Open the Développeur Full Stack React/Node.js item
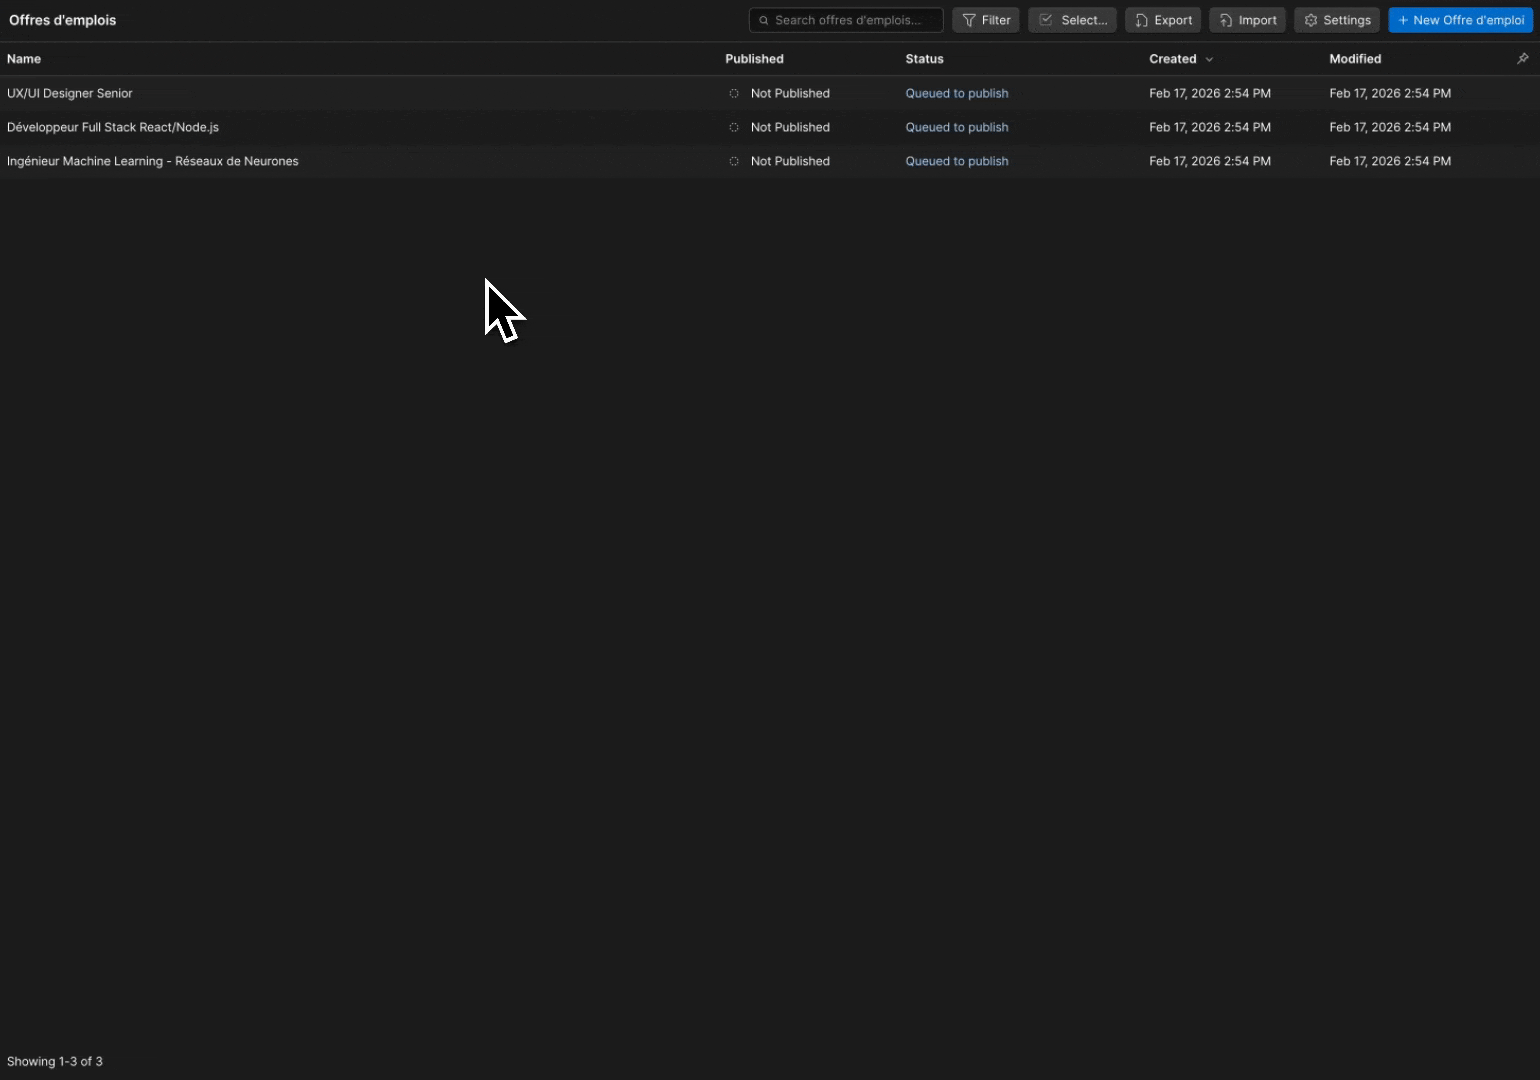The height and width of the screenshot is (1080, 1540). click(x=113, y=127)
